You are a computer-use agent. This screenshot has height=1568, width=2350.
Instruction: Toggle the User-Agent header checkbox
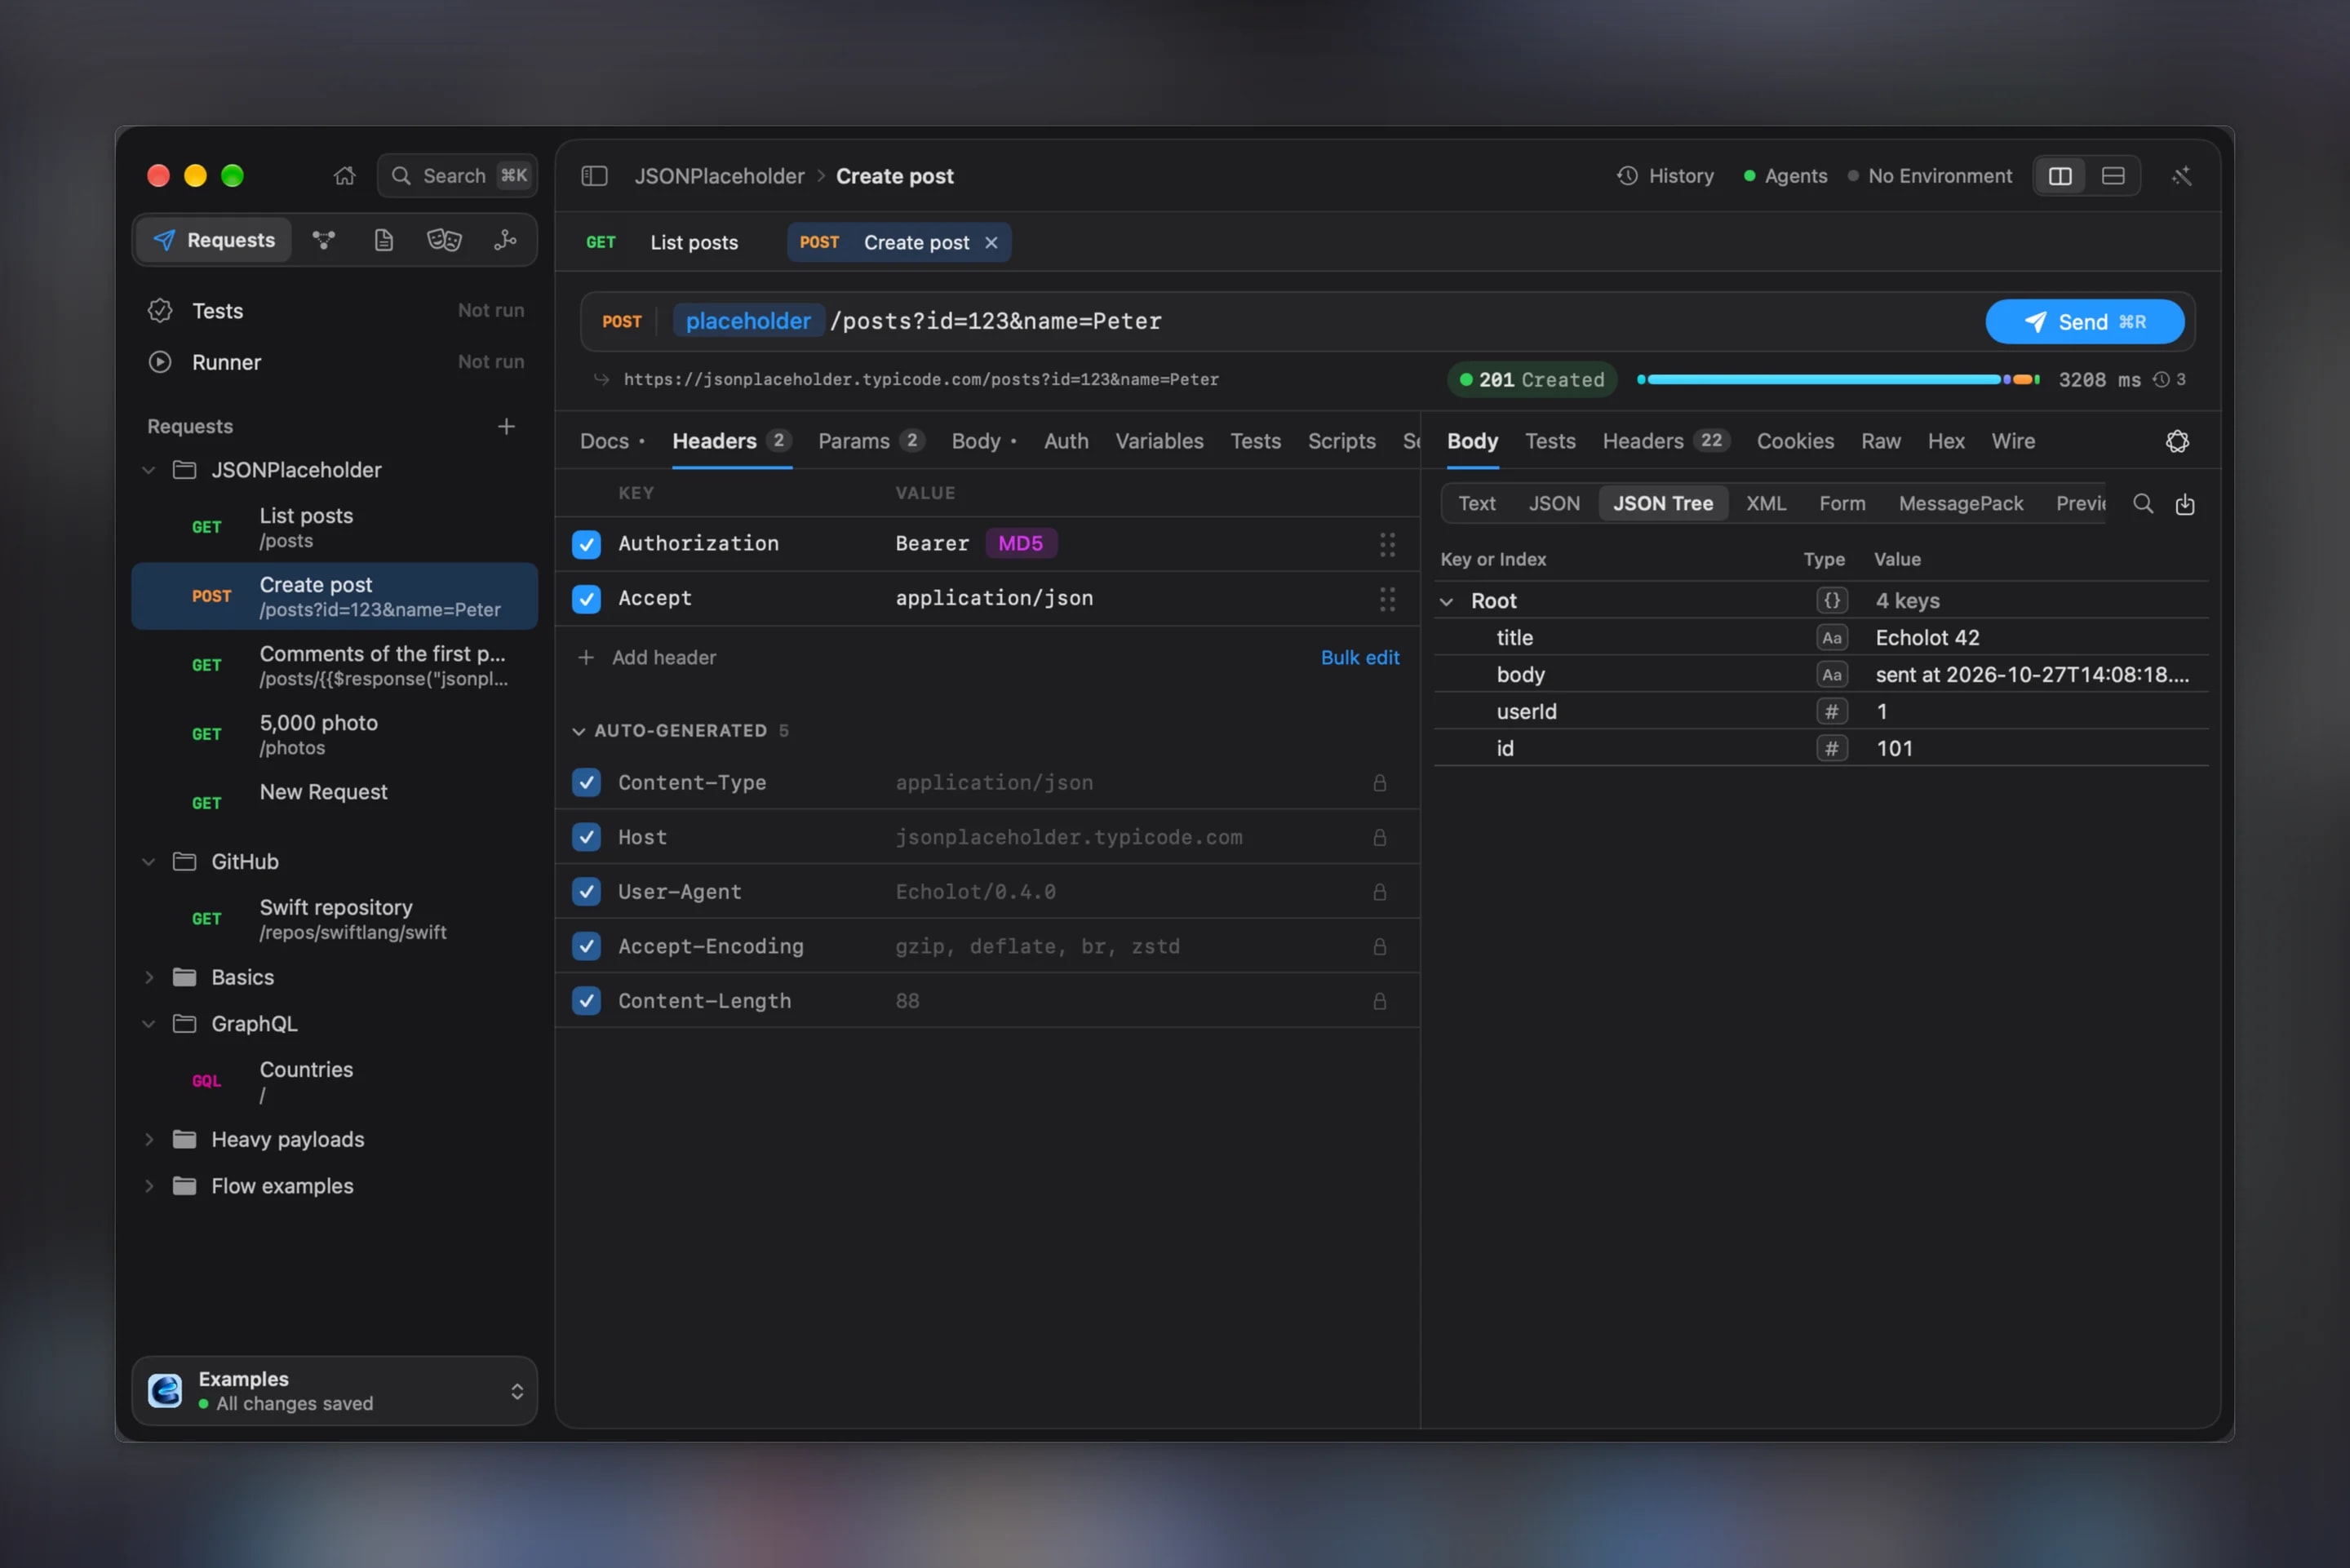[586, 892]
